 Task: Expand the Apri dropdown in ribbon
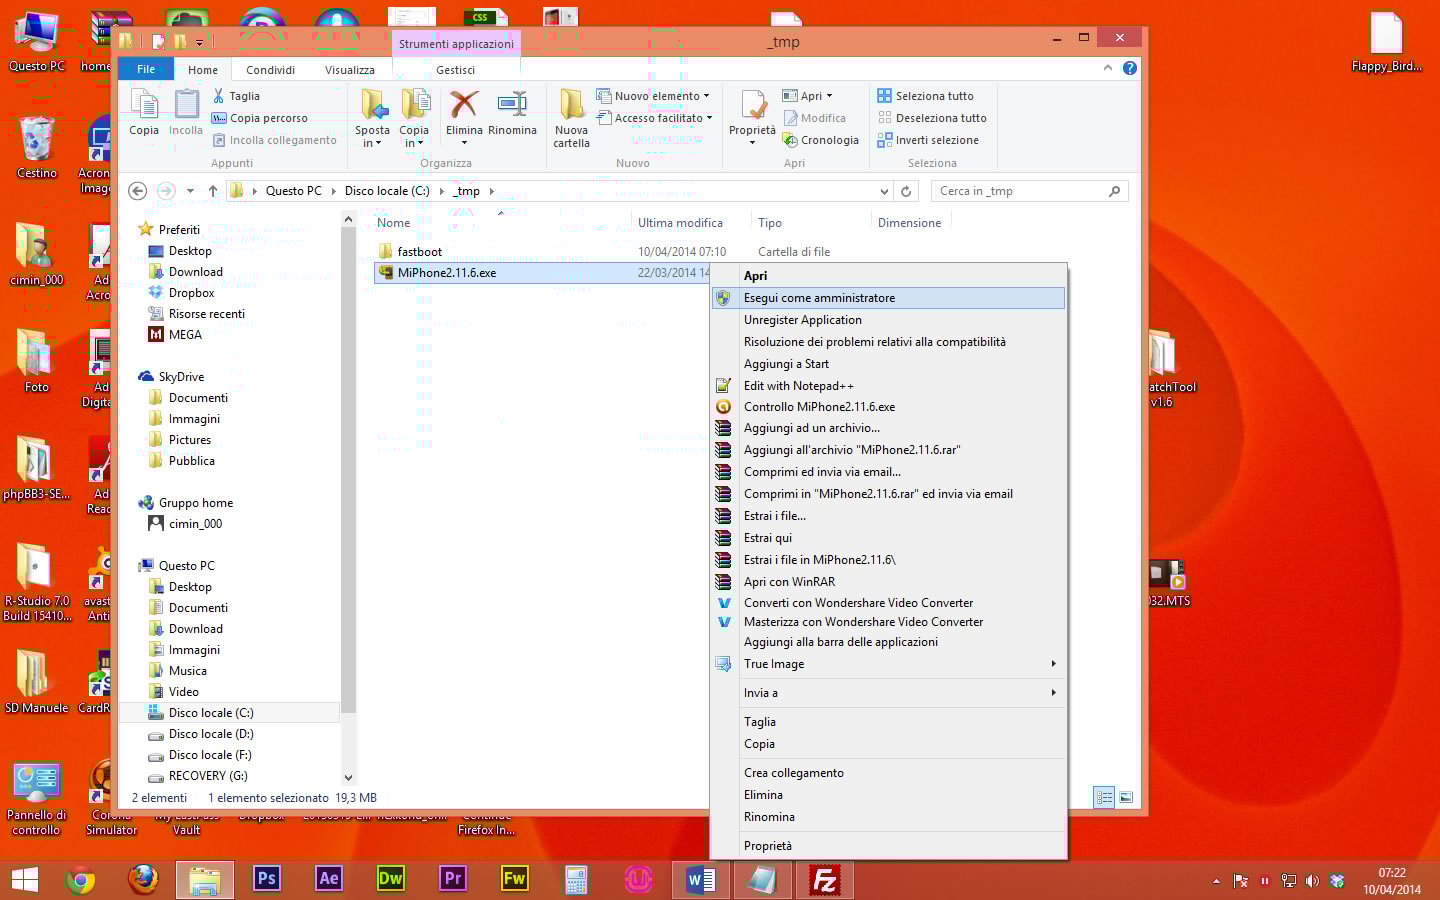829,96
